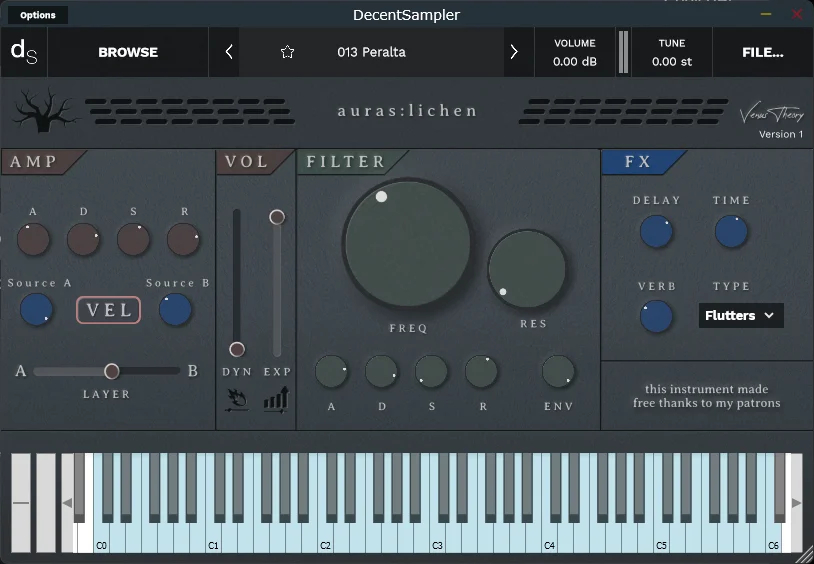
Task: Click the DYN slider handle
Action: [237, 350]
